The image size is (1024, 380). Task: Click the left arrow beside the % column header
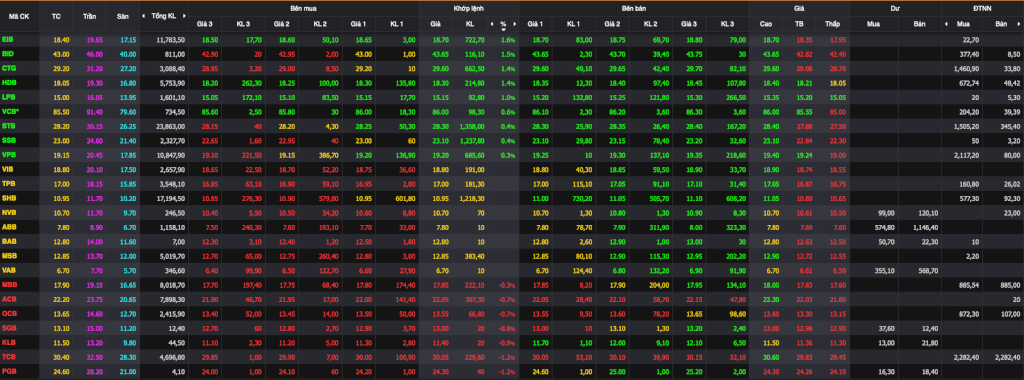pyautogui.click(x=492, y=24)
